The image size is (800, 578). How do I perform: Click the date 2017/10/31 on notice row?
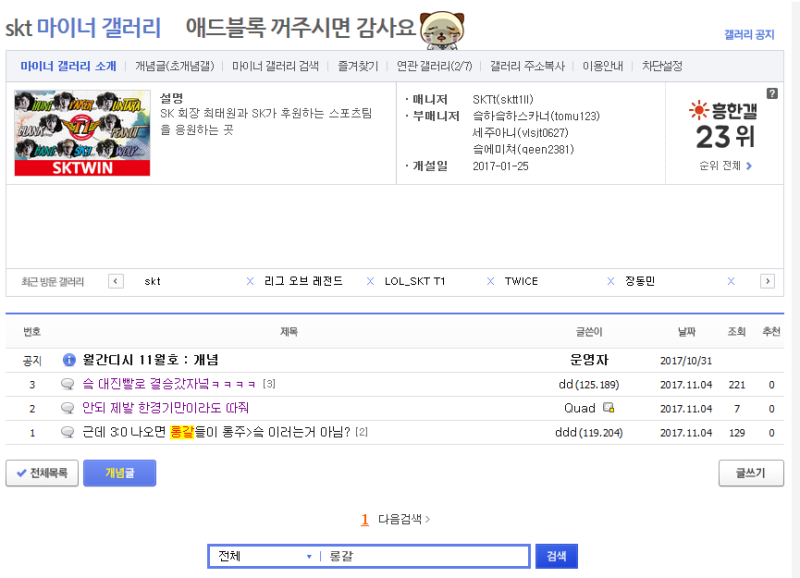[x=686, y=360]
